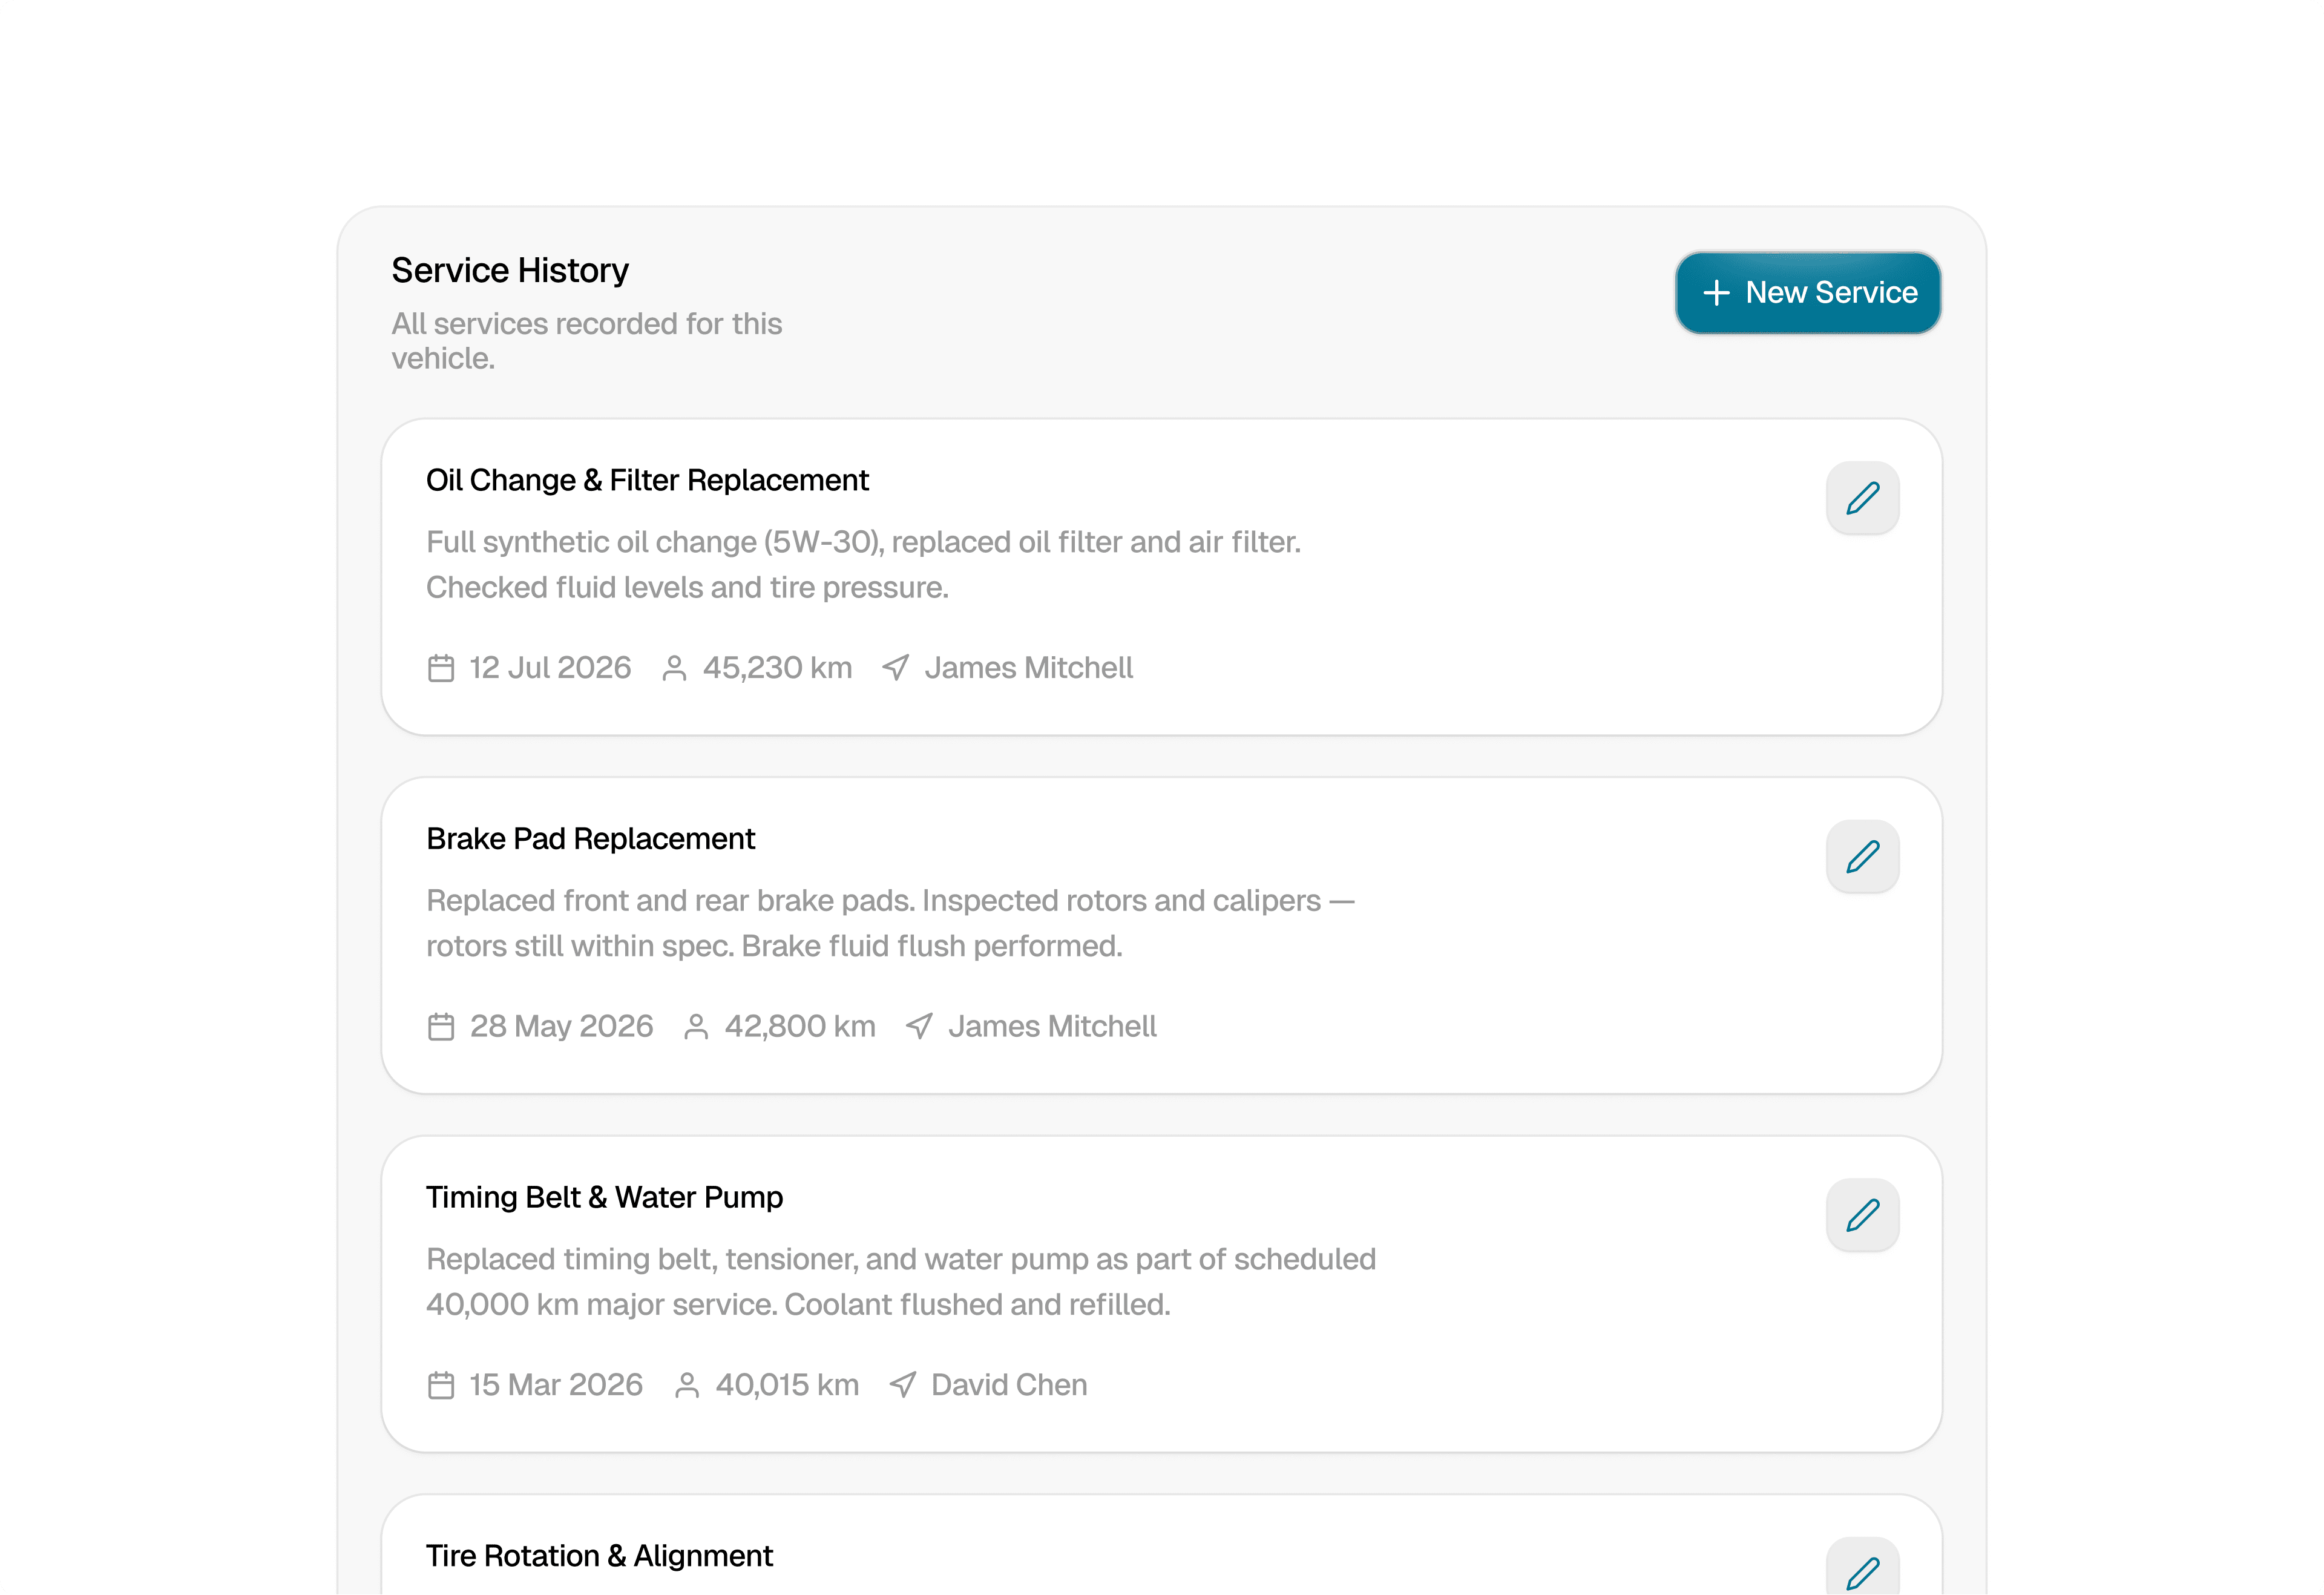Click the 45,230 km mileage value
Image resolution: width=2324 pixels, height=1595 pixels.
(x=777, y=668)
